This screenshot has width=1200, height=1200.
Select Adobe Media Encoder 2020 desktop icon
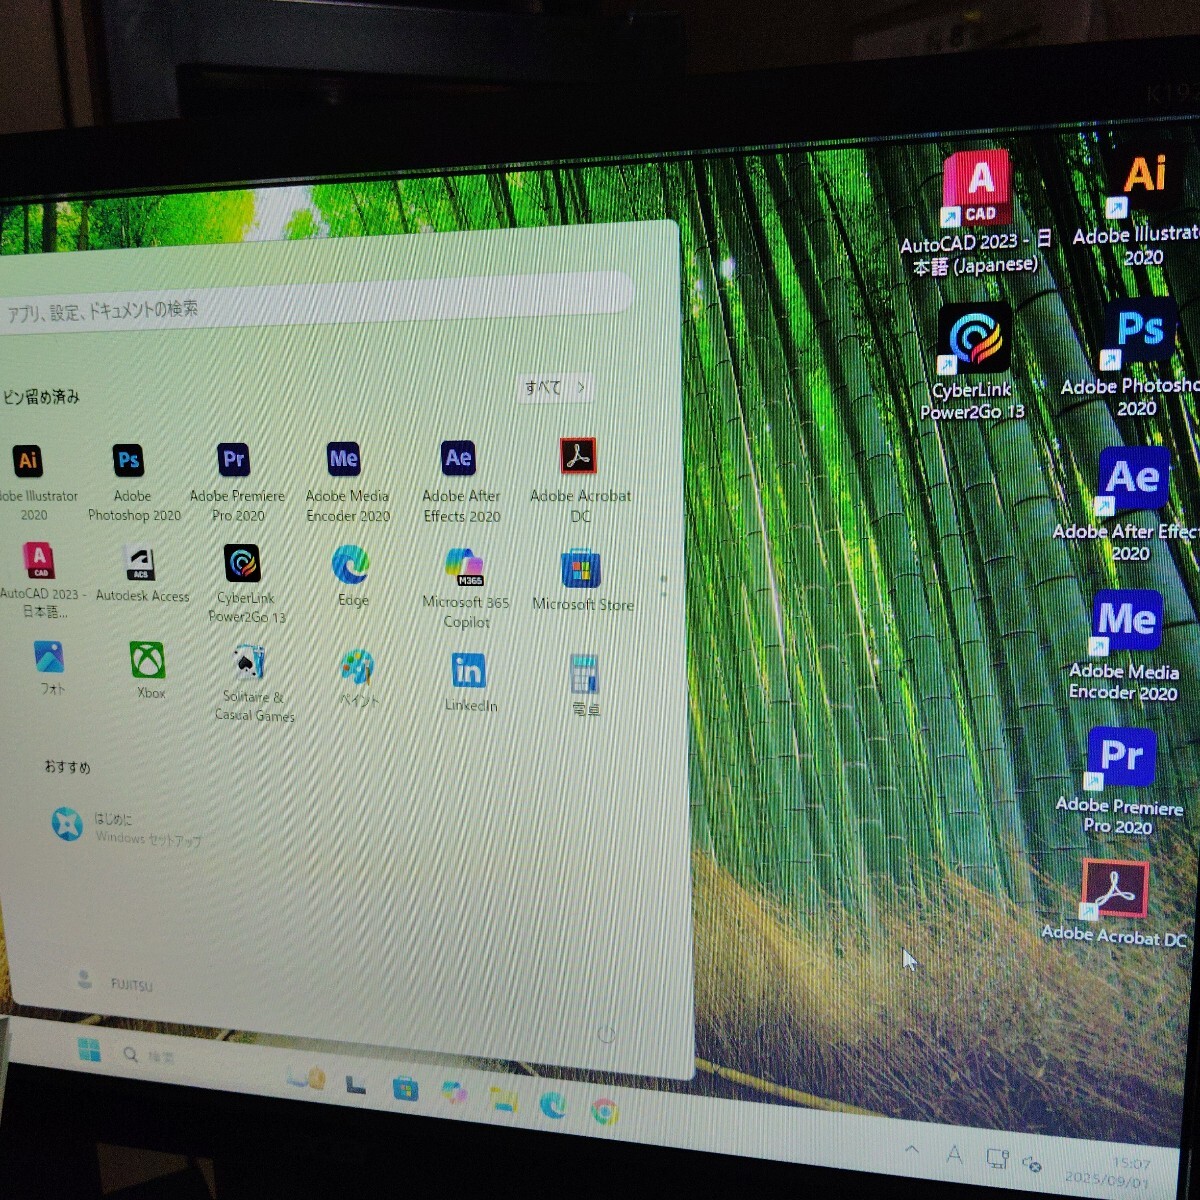coord(1124,647)
